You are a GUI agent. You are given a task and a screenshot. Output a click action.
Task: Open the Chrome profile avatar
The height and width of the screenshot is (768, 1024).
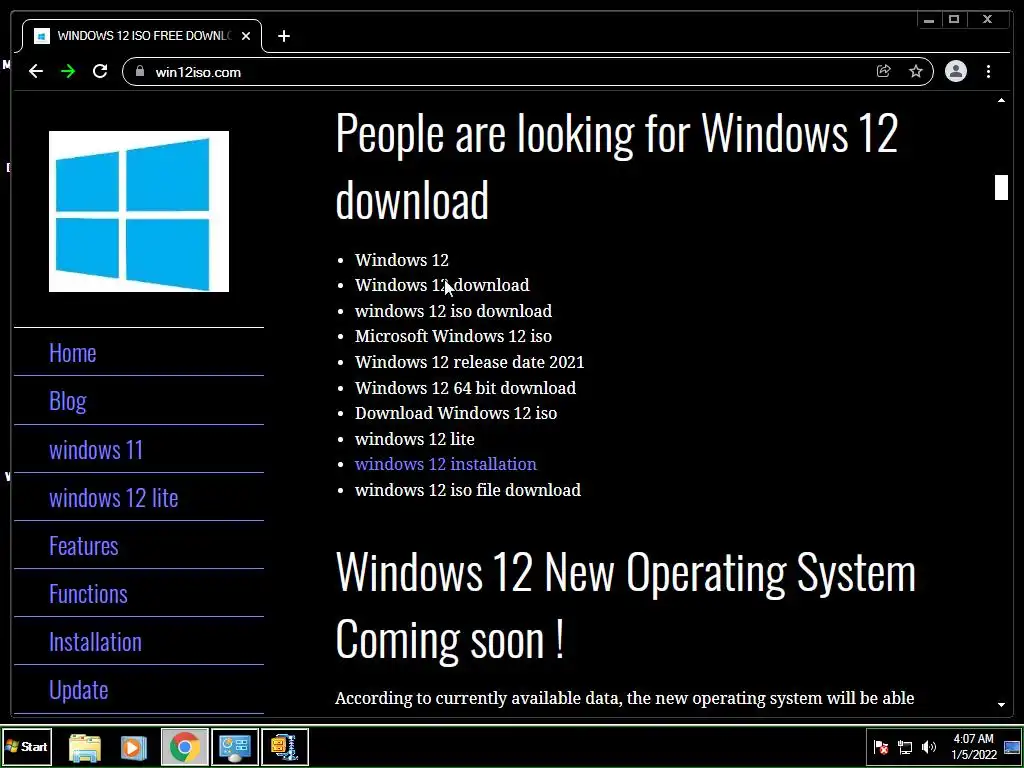coord(955,71)
